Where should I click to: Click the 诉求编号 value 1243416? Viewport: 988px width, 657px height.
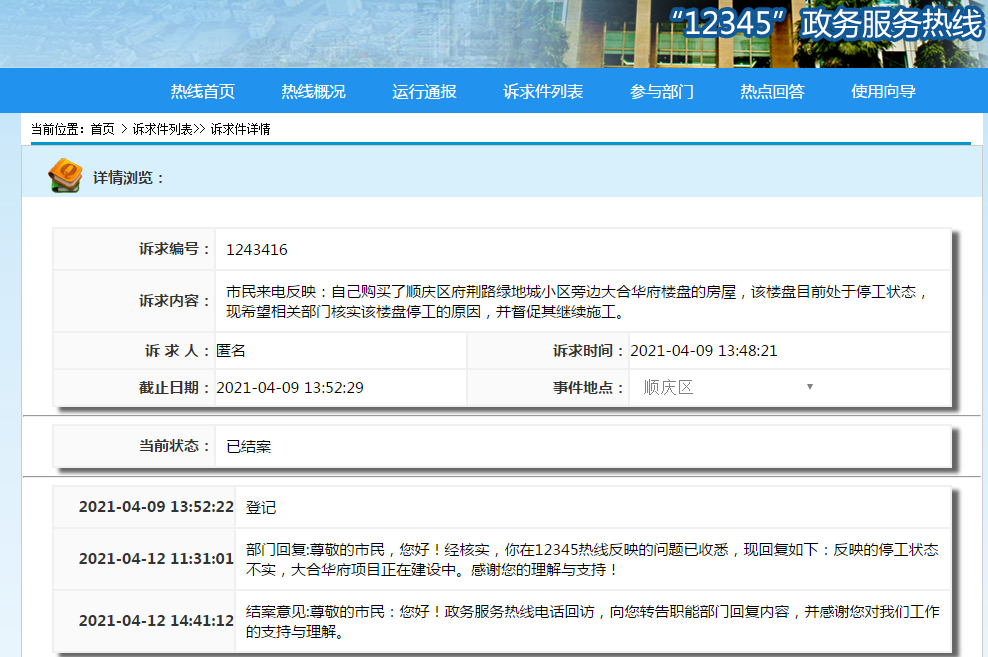(x=257, y=250)
